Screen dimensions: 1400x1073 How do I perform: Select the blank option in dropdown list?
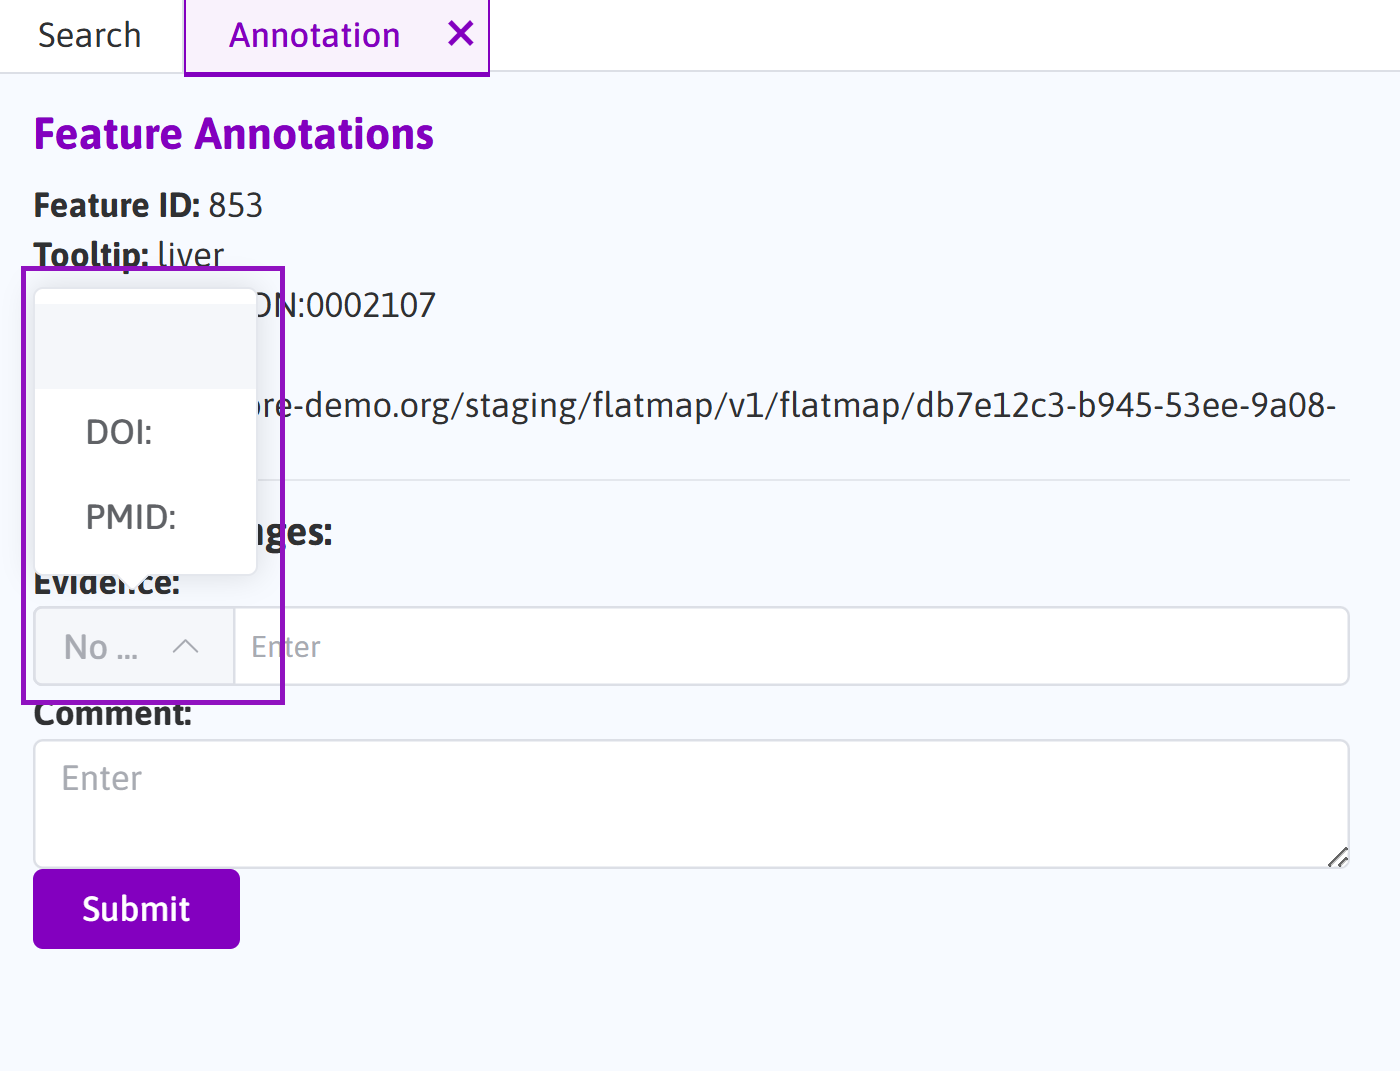tap(146, 347)
